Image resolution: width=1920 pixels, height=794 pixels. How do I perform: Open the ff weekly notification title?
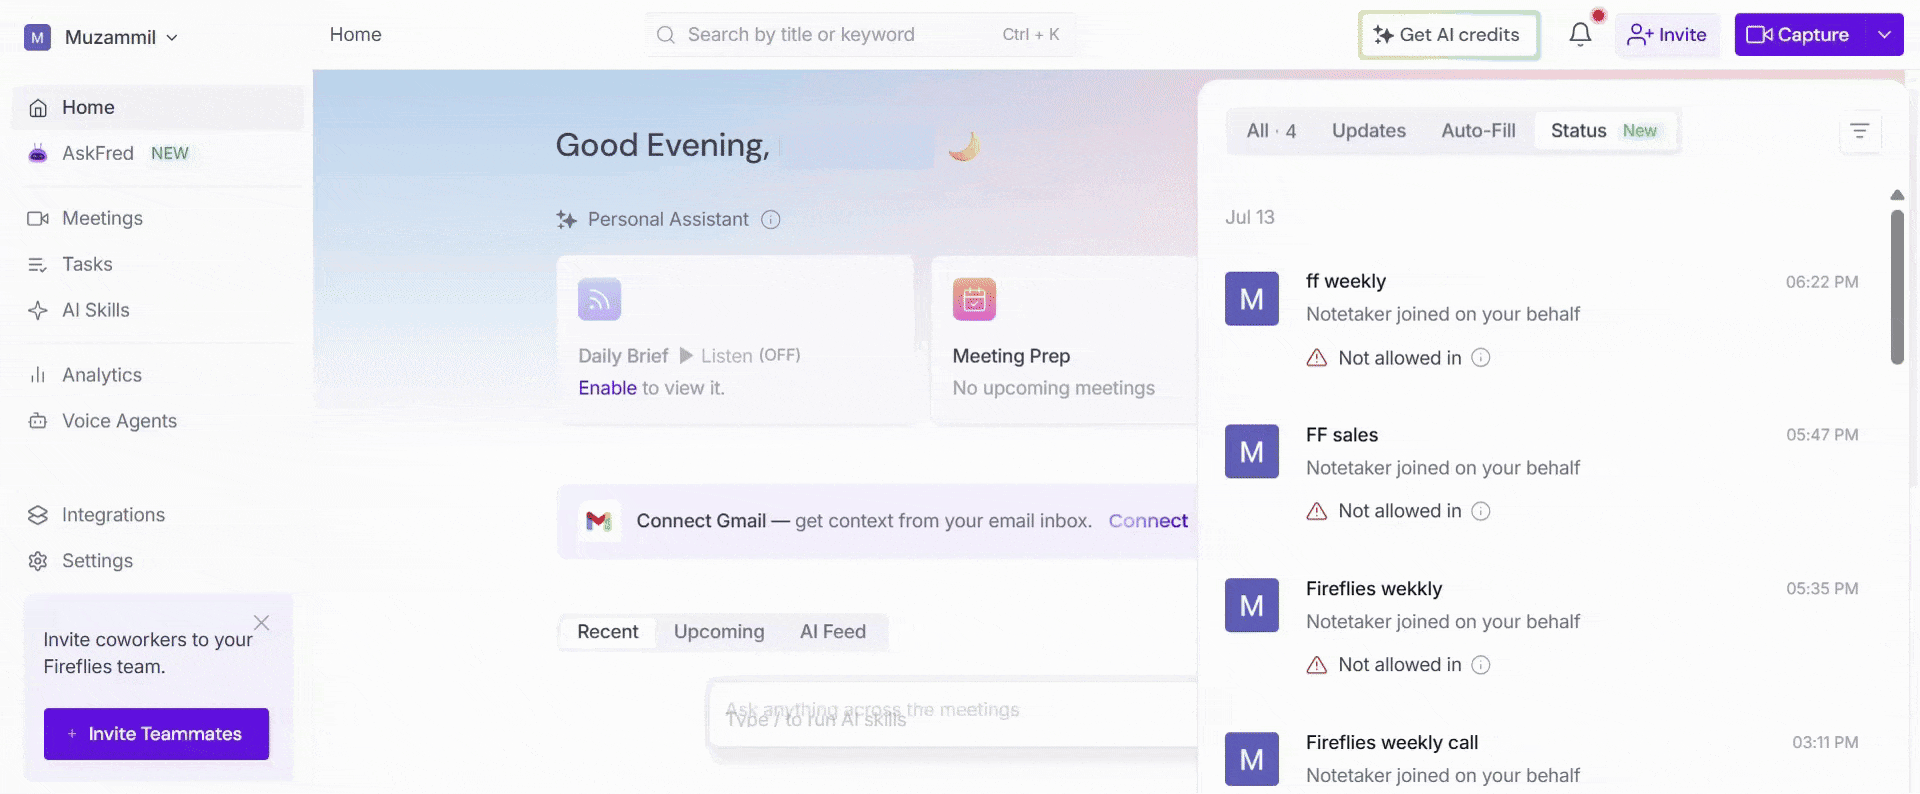point(1346,281)
